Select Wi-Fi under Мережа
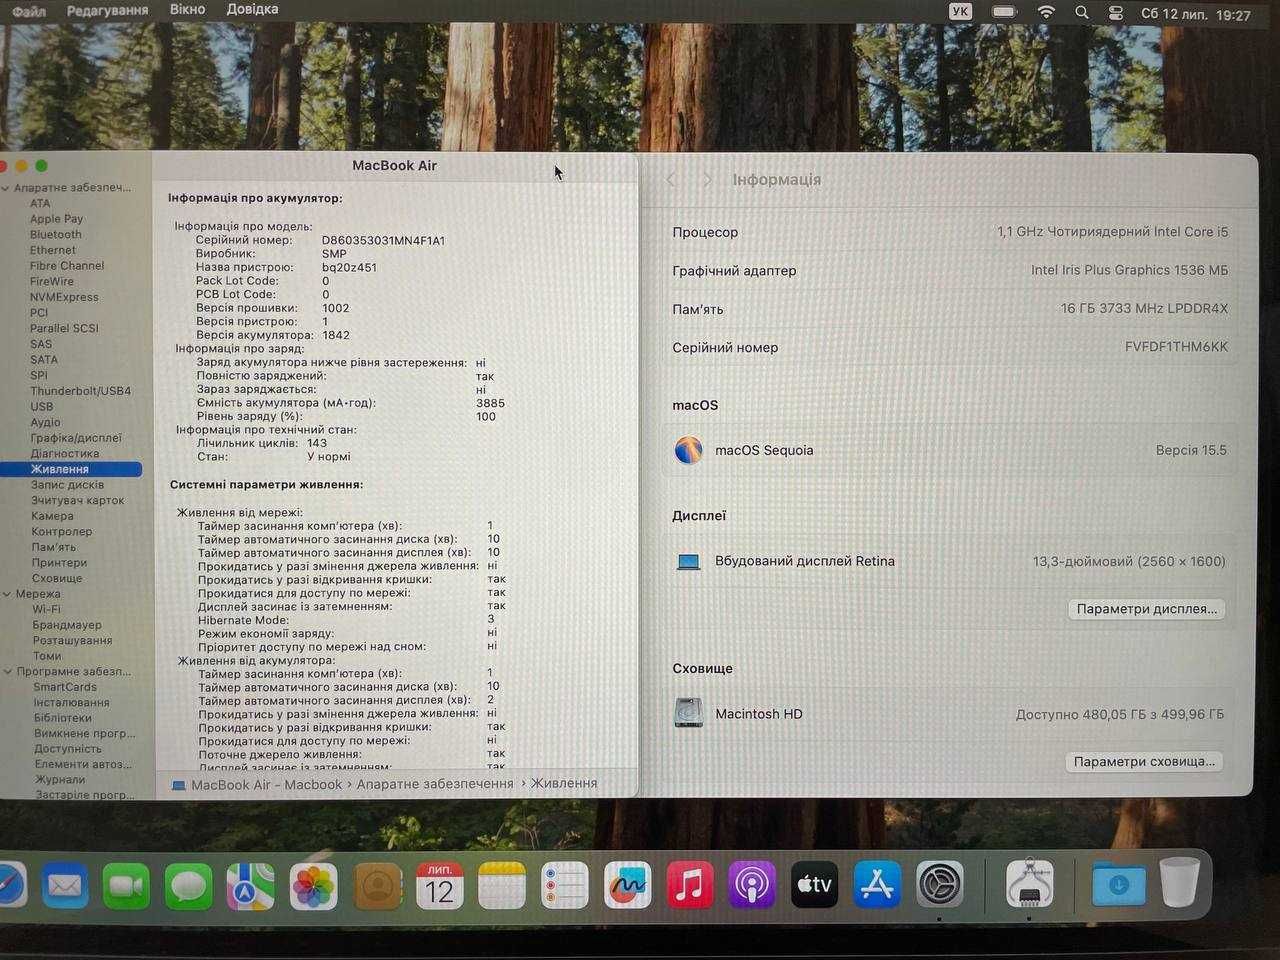The width and height of the screenshot is (1280, 960). click(46, 609)
